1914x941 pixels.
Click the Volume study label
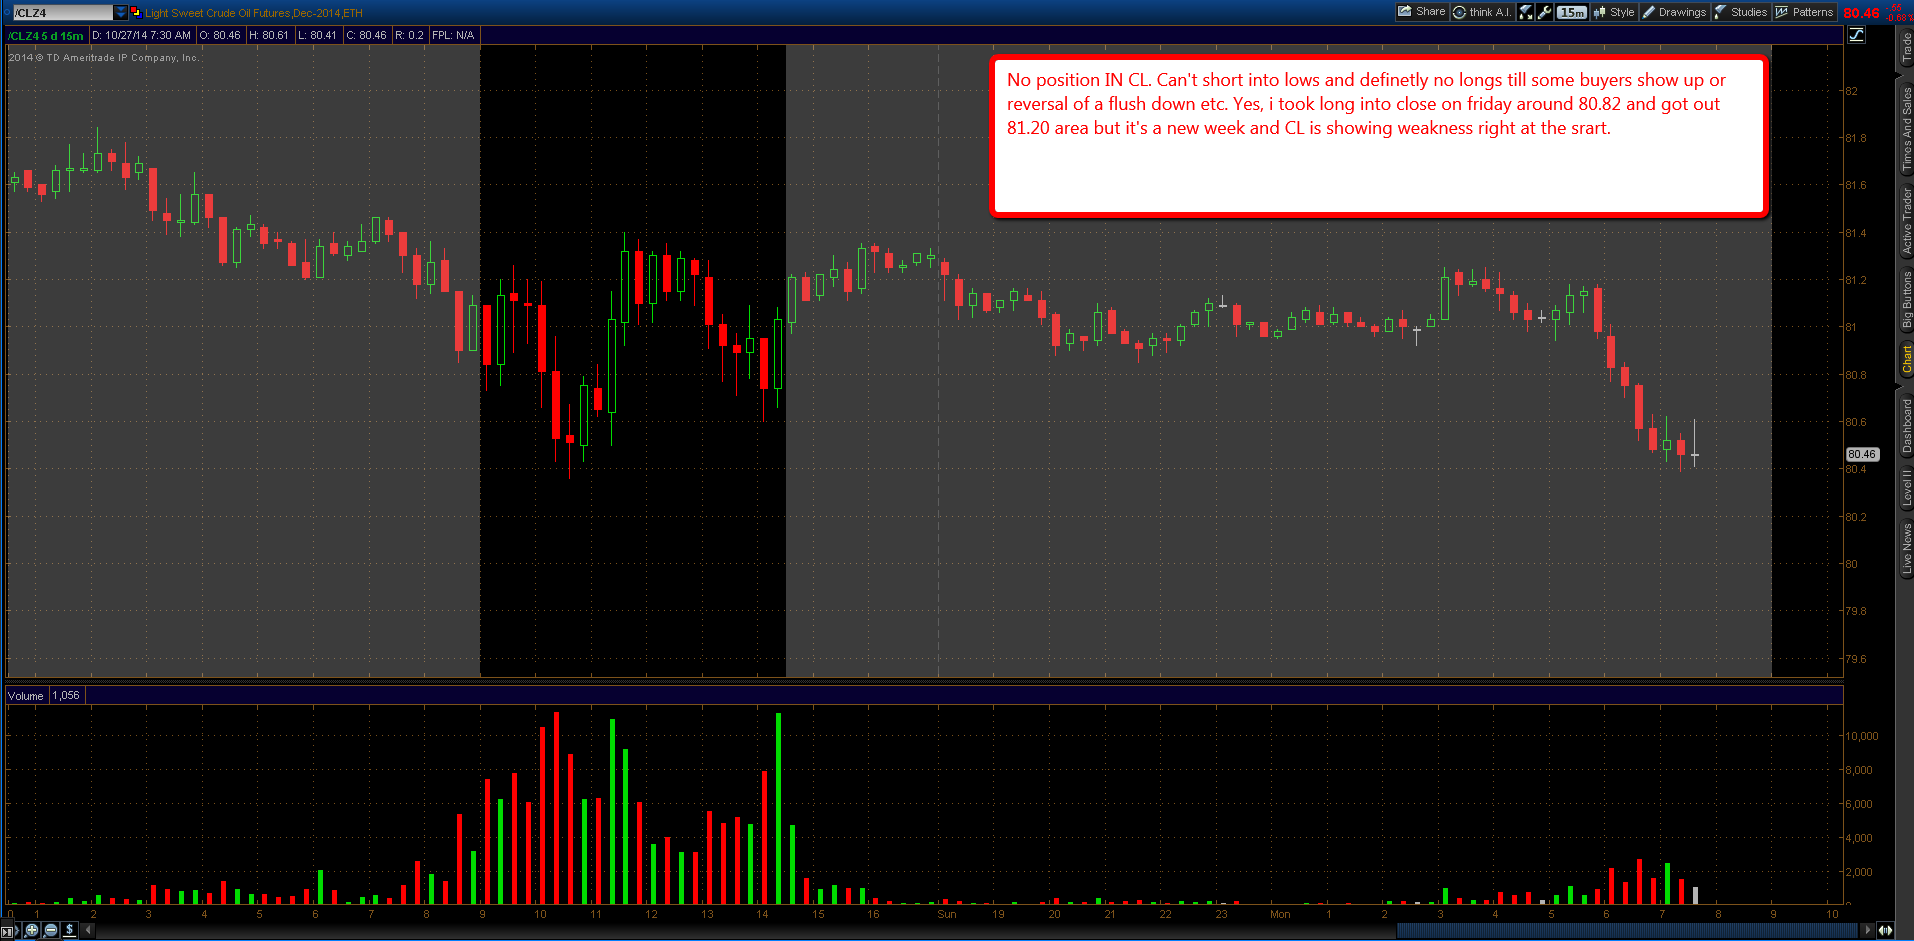pos(26,696)
